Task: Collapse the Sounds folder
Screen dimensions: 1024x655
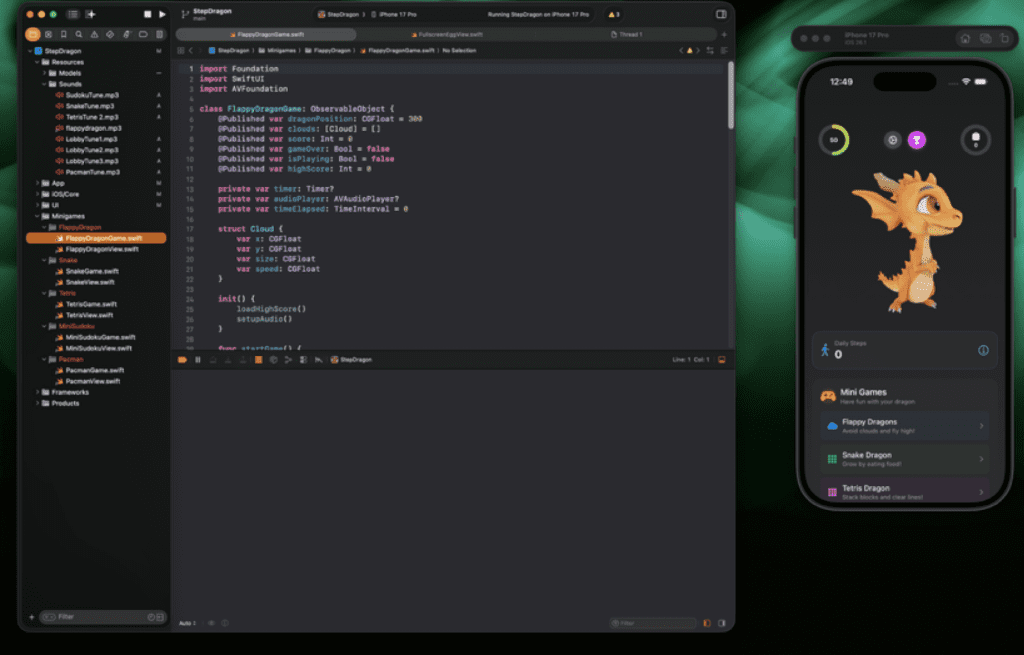Action: click(x=45, y=84)
